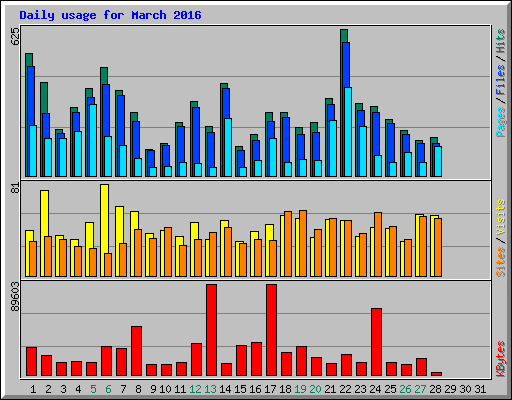
Task: Click the blue files bar for day 1
Action: [31, 96]
